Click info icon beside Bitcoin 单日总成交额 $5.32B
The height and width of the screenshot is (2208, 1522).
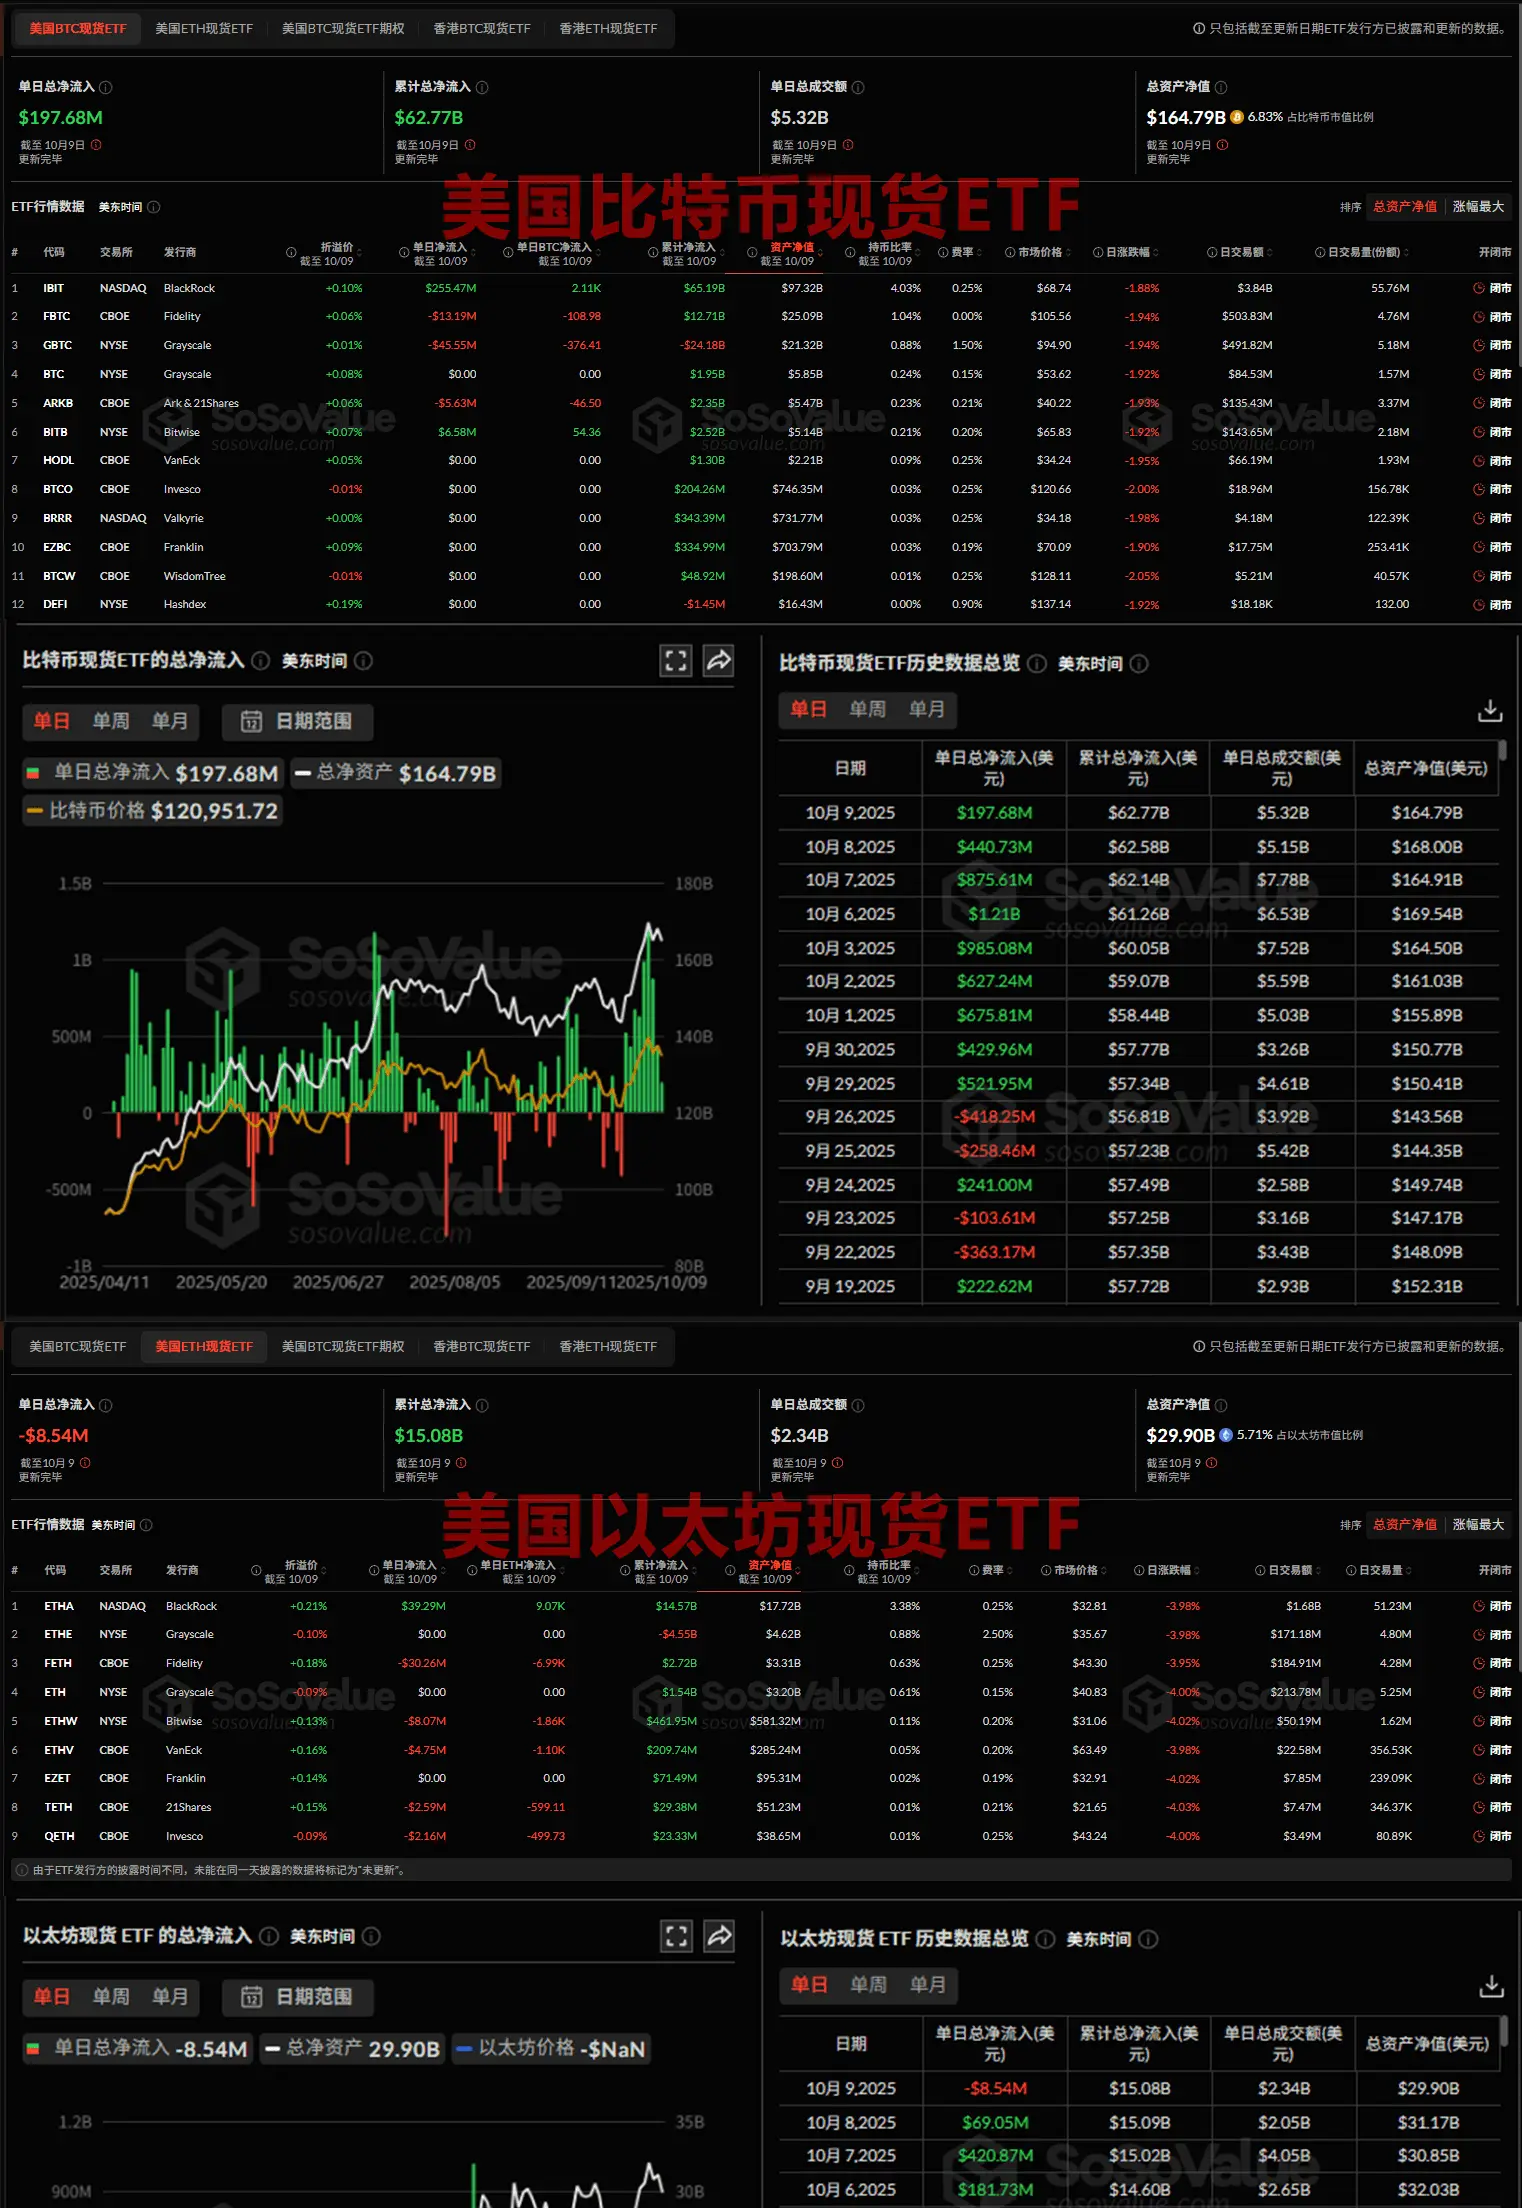858,87
